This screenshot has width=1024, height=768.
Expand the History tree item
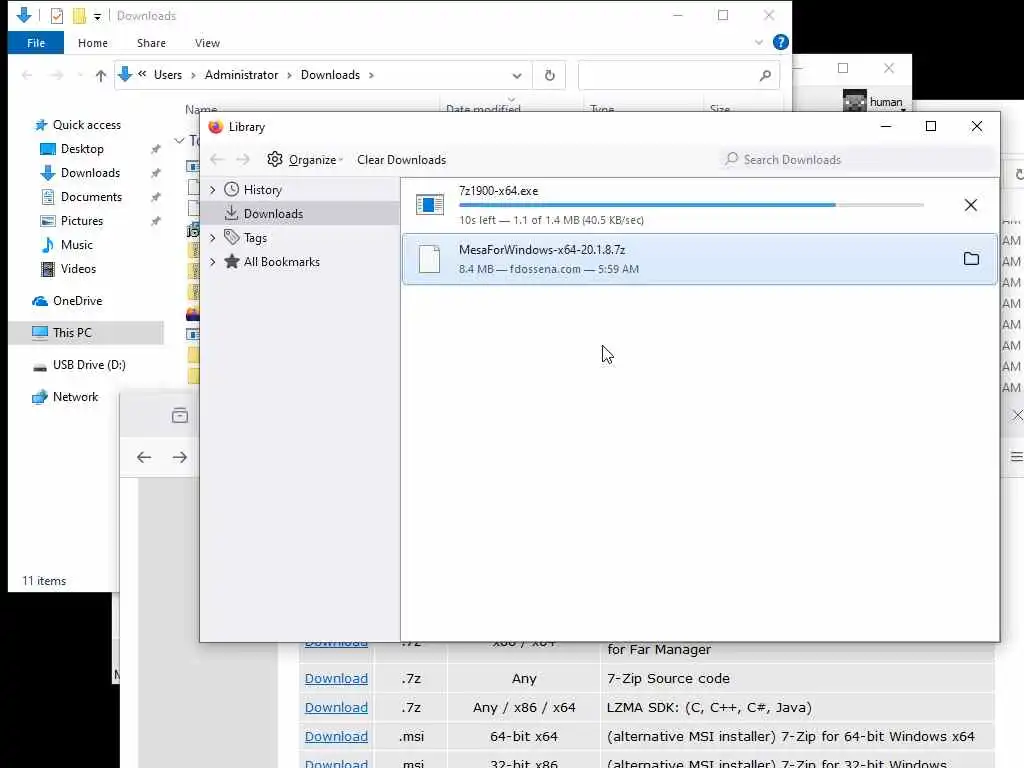[x=213, y=189]
